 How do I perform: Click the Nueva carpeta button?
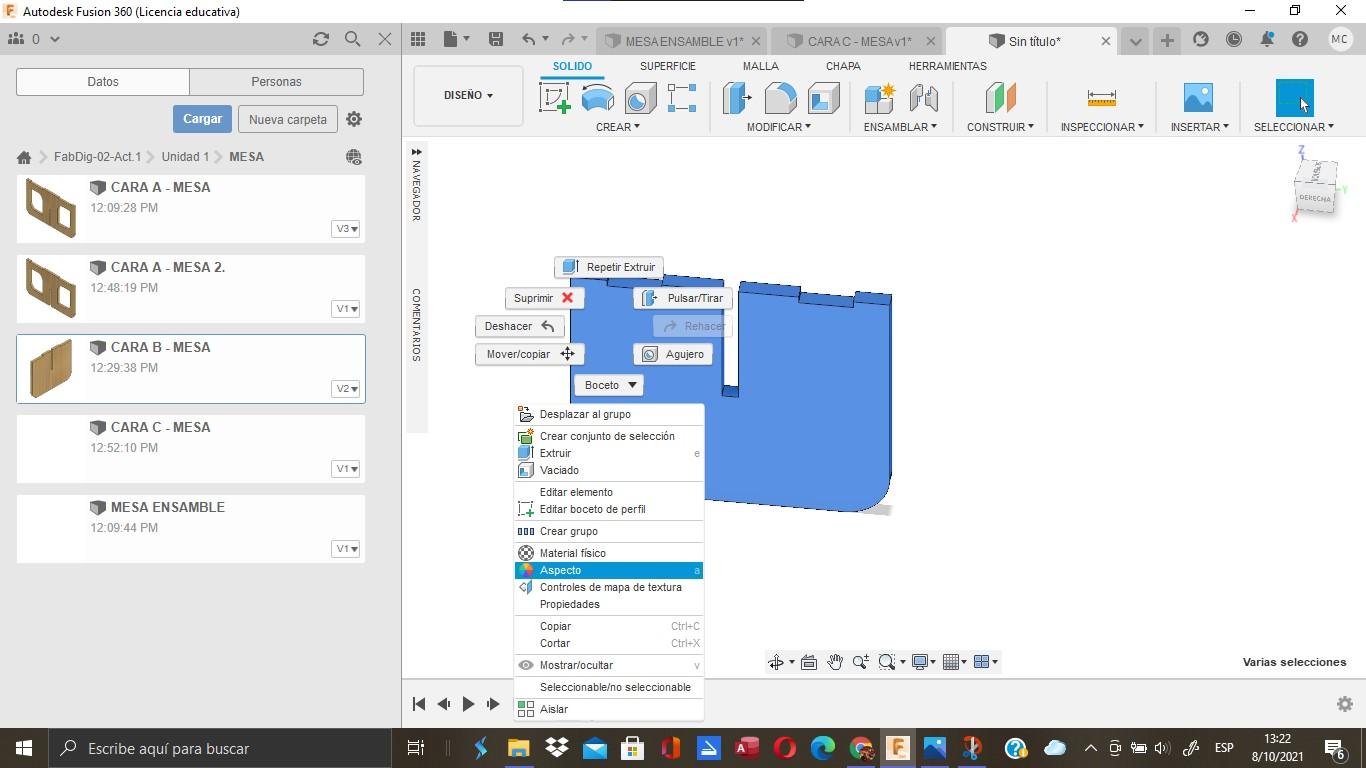click(288, 119)
